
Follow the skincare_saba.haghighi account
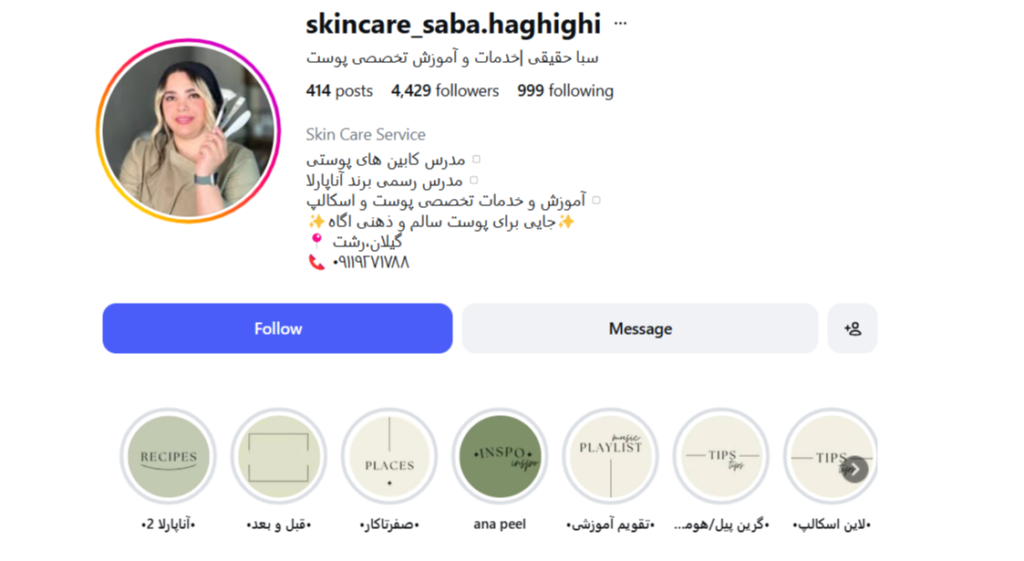coord(278,329)
